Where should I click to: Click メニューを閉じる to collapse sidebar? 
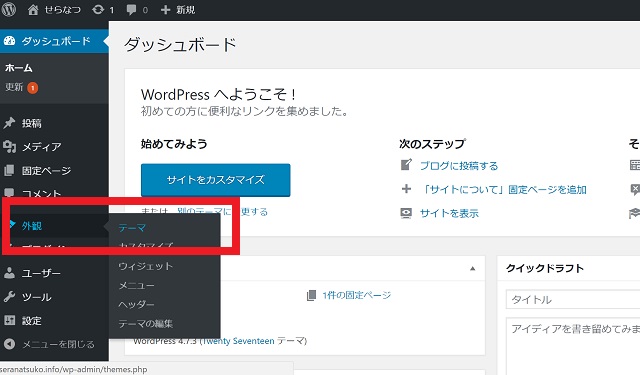coord(58,344)
